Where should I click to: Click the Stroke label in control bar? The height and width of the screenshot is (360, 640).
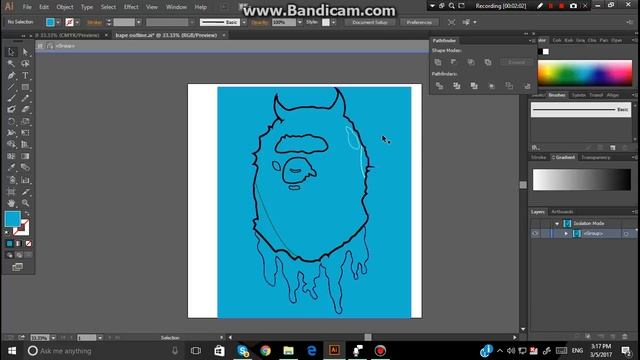tap(94, 22)
